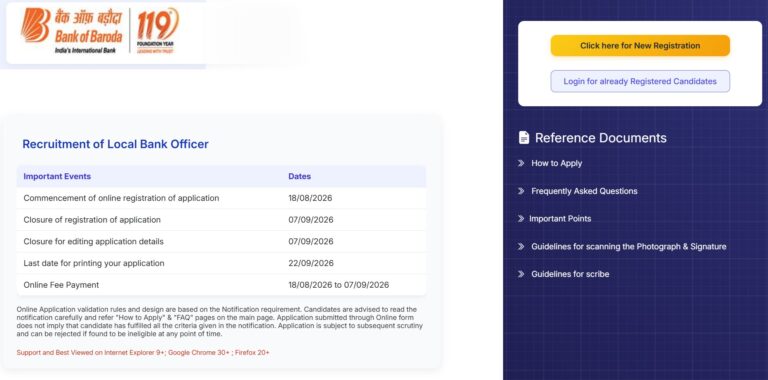Open Guidelines for scanning the Photograph & Signature
768x380 pixels.
point(628,246)
